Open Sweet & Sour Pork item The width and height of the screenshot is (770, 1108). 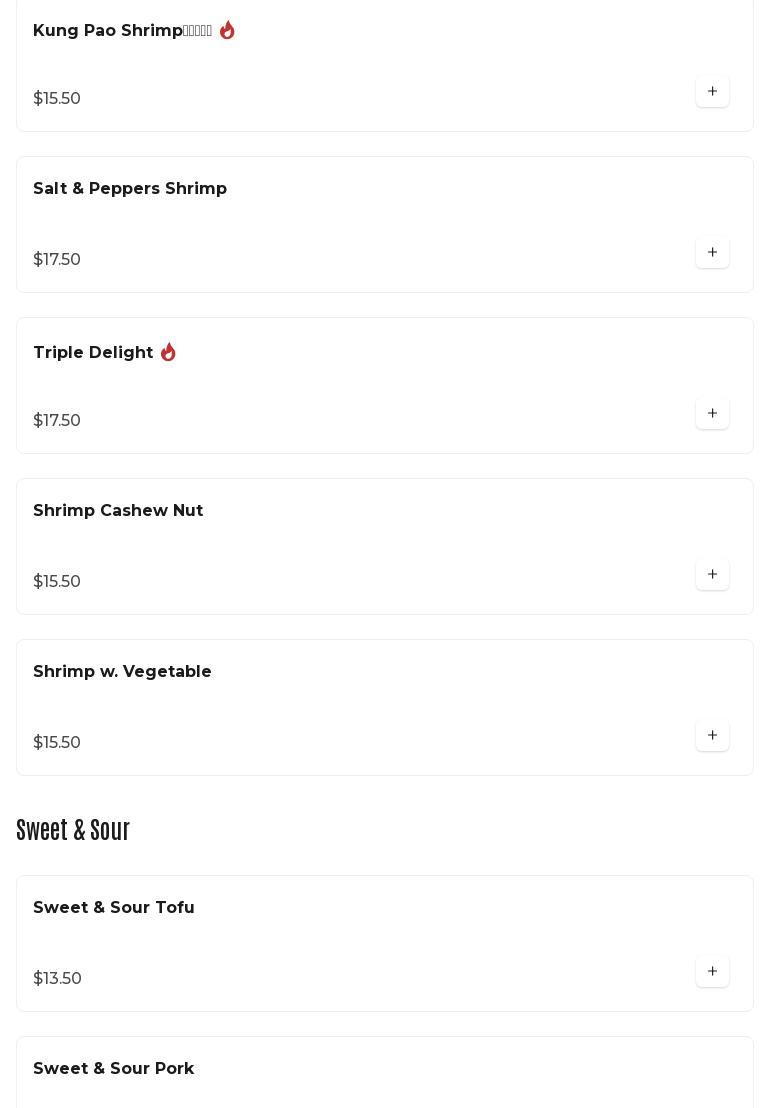pos(114,1069)
